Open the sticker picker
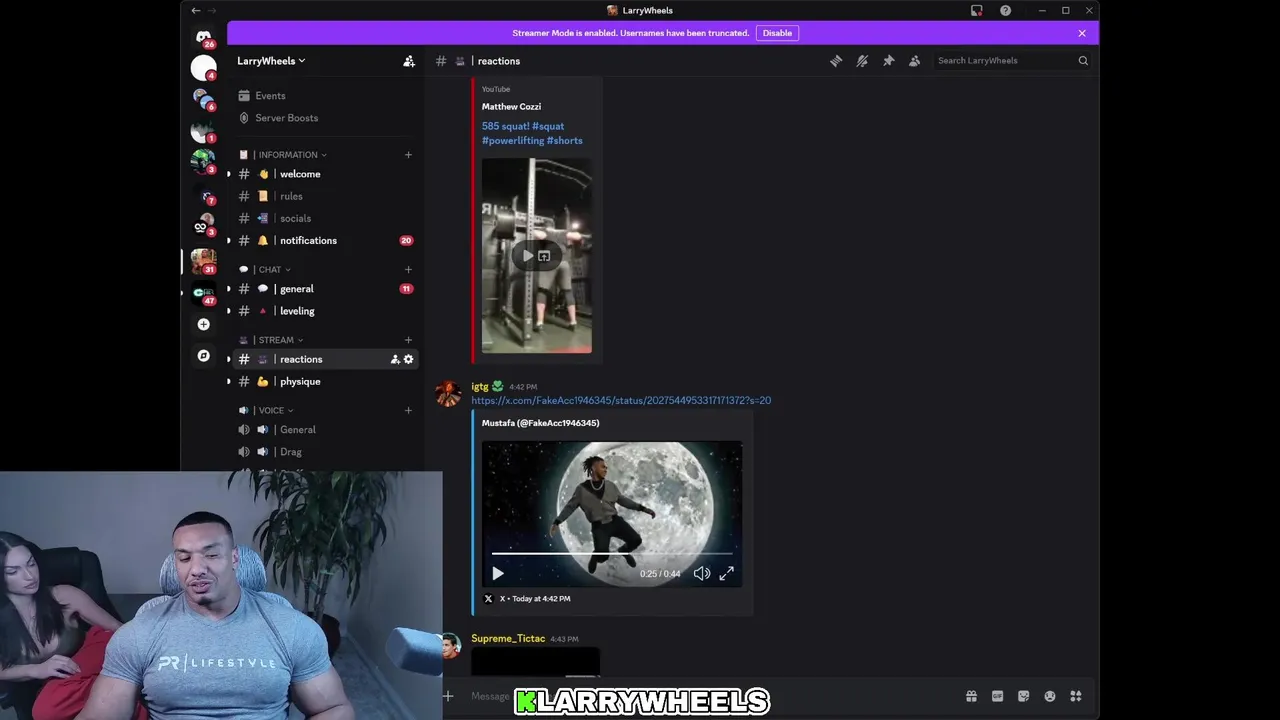Viewport: 1280px width, 720px height. click(x=1023, y=696)
